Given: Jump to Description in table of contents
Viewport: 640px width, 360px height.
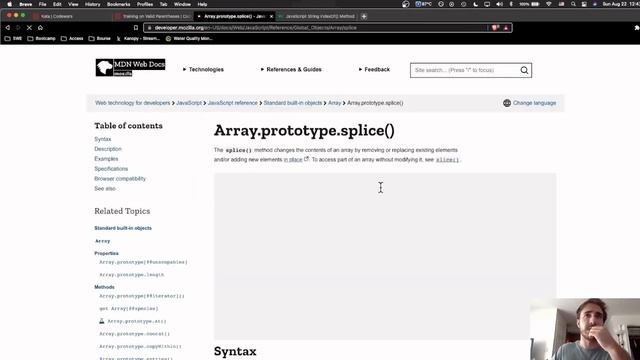Looking at the screenshot, I should coord(108,149).
